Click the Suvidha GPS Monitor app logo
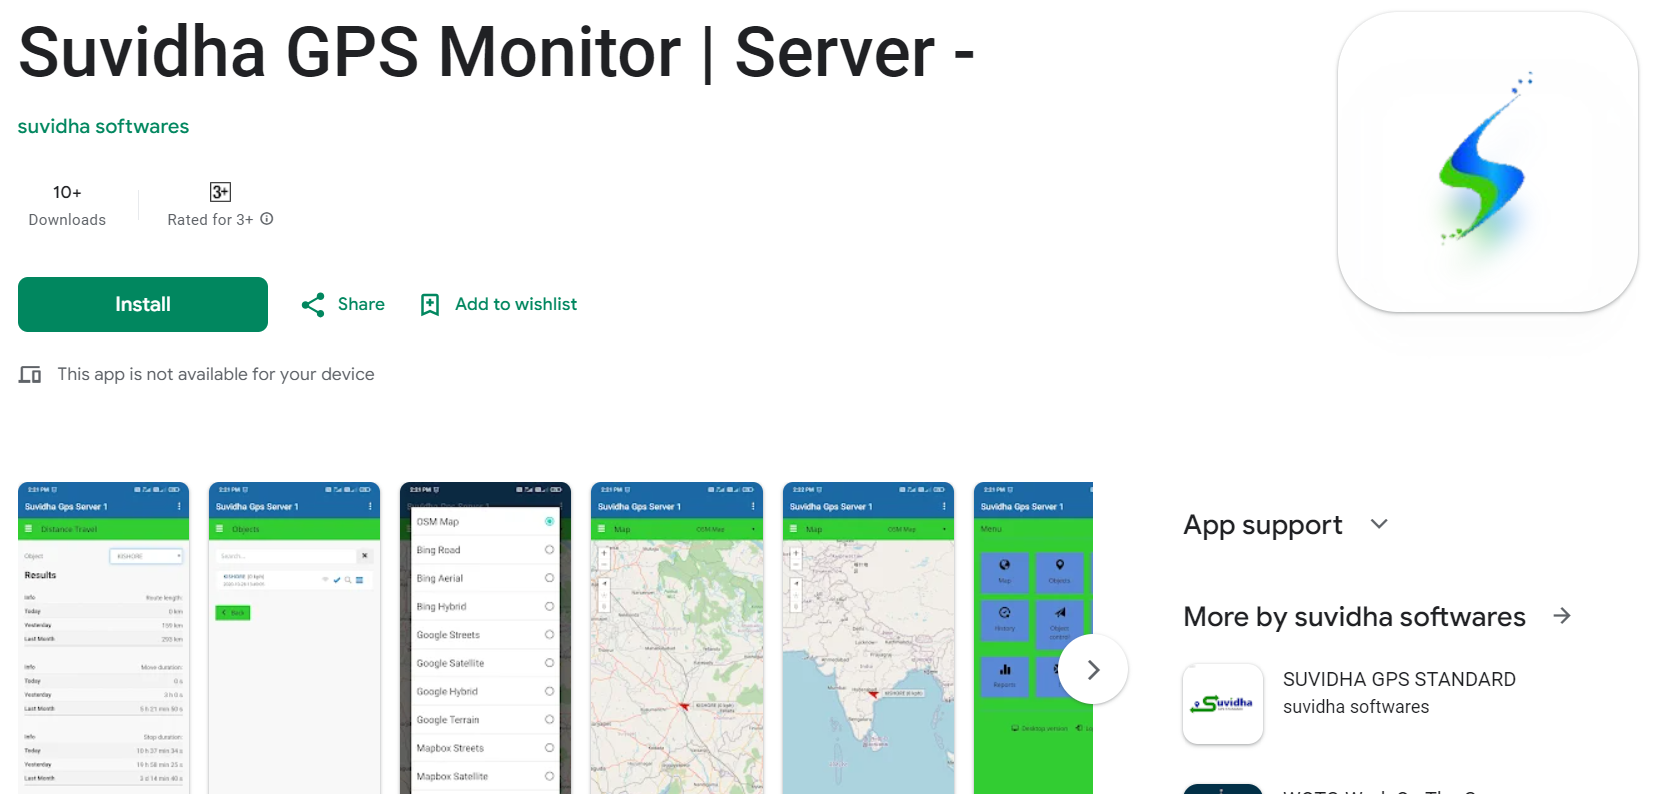The image size is (1662, 794). coord(1488,162)
